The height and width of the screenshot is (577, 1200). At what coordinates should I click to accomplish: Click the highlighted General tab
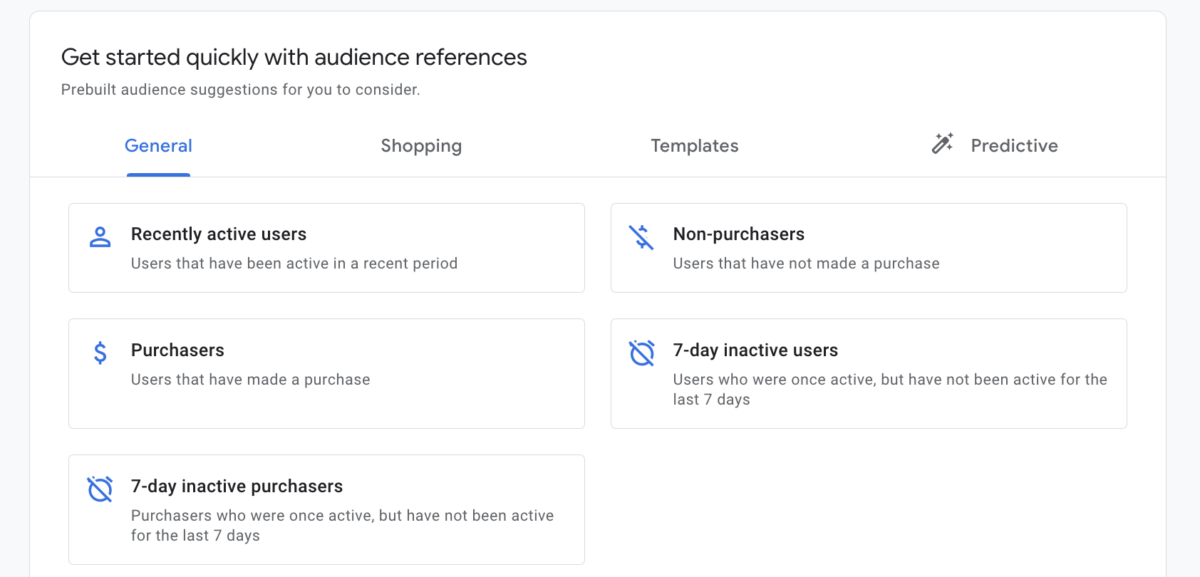[x=158, y=145]
